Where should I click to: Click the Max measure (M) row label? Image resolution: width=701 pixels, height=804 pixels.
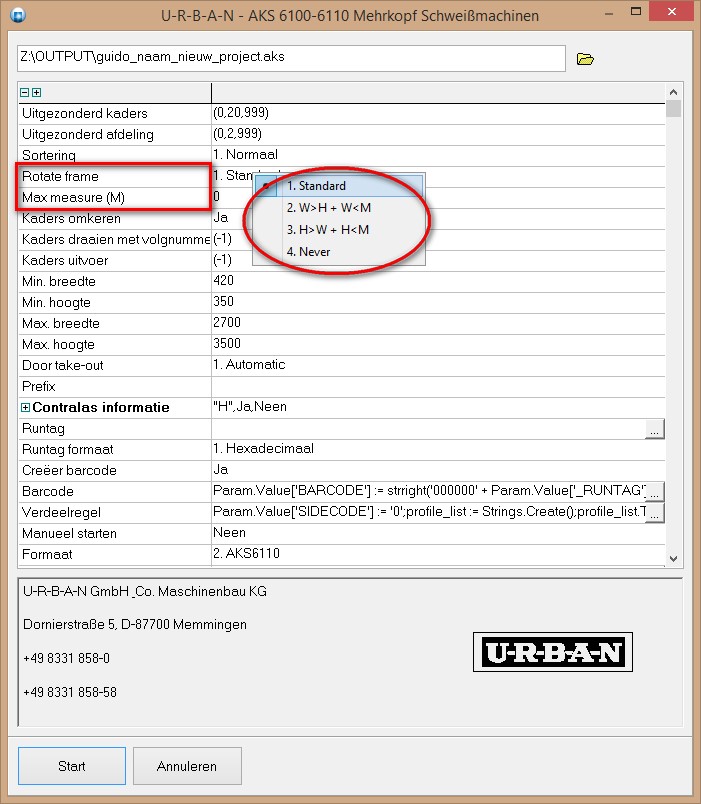[73, 197]
